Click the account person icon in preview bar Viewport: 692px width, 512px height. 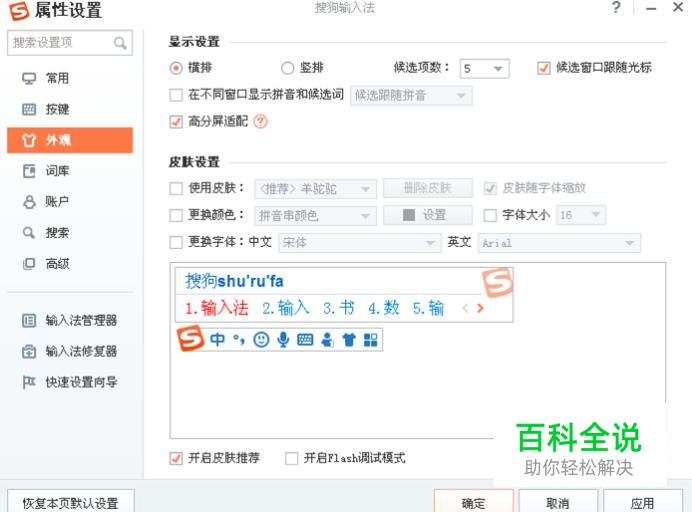tap(327, 339)
